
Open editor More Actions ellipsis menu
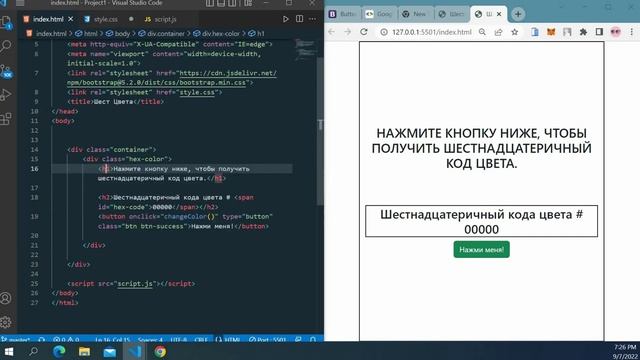coord(312,19)
